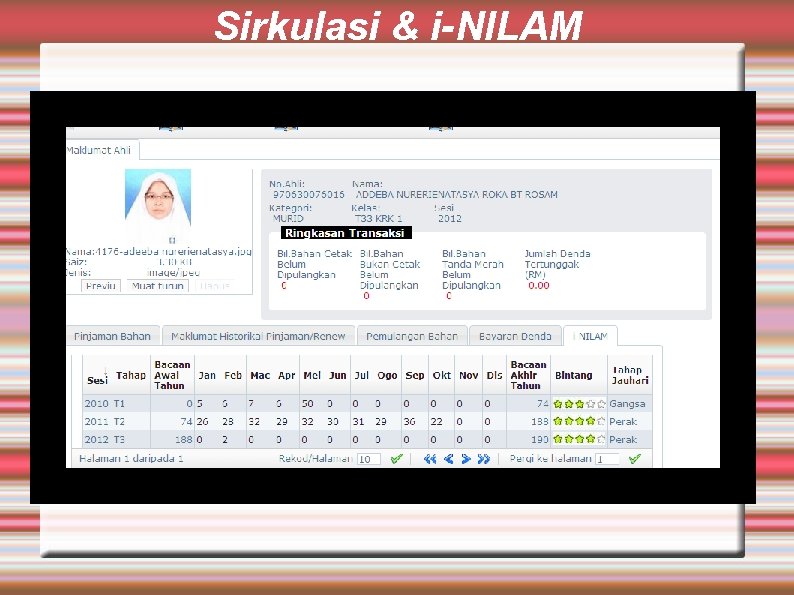
Task: Go to the previous page arrow
Action: coord(448,459)
